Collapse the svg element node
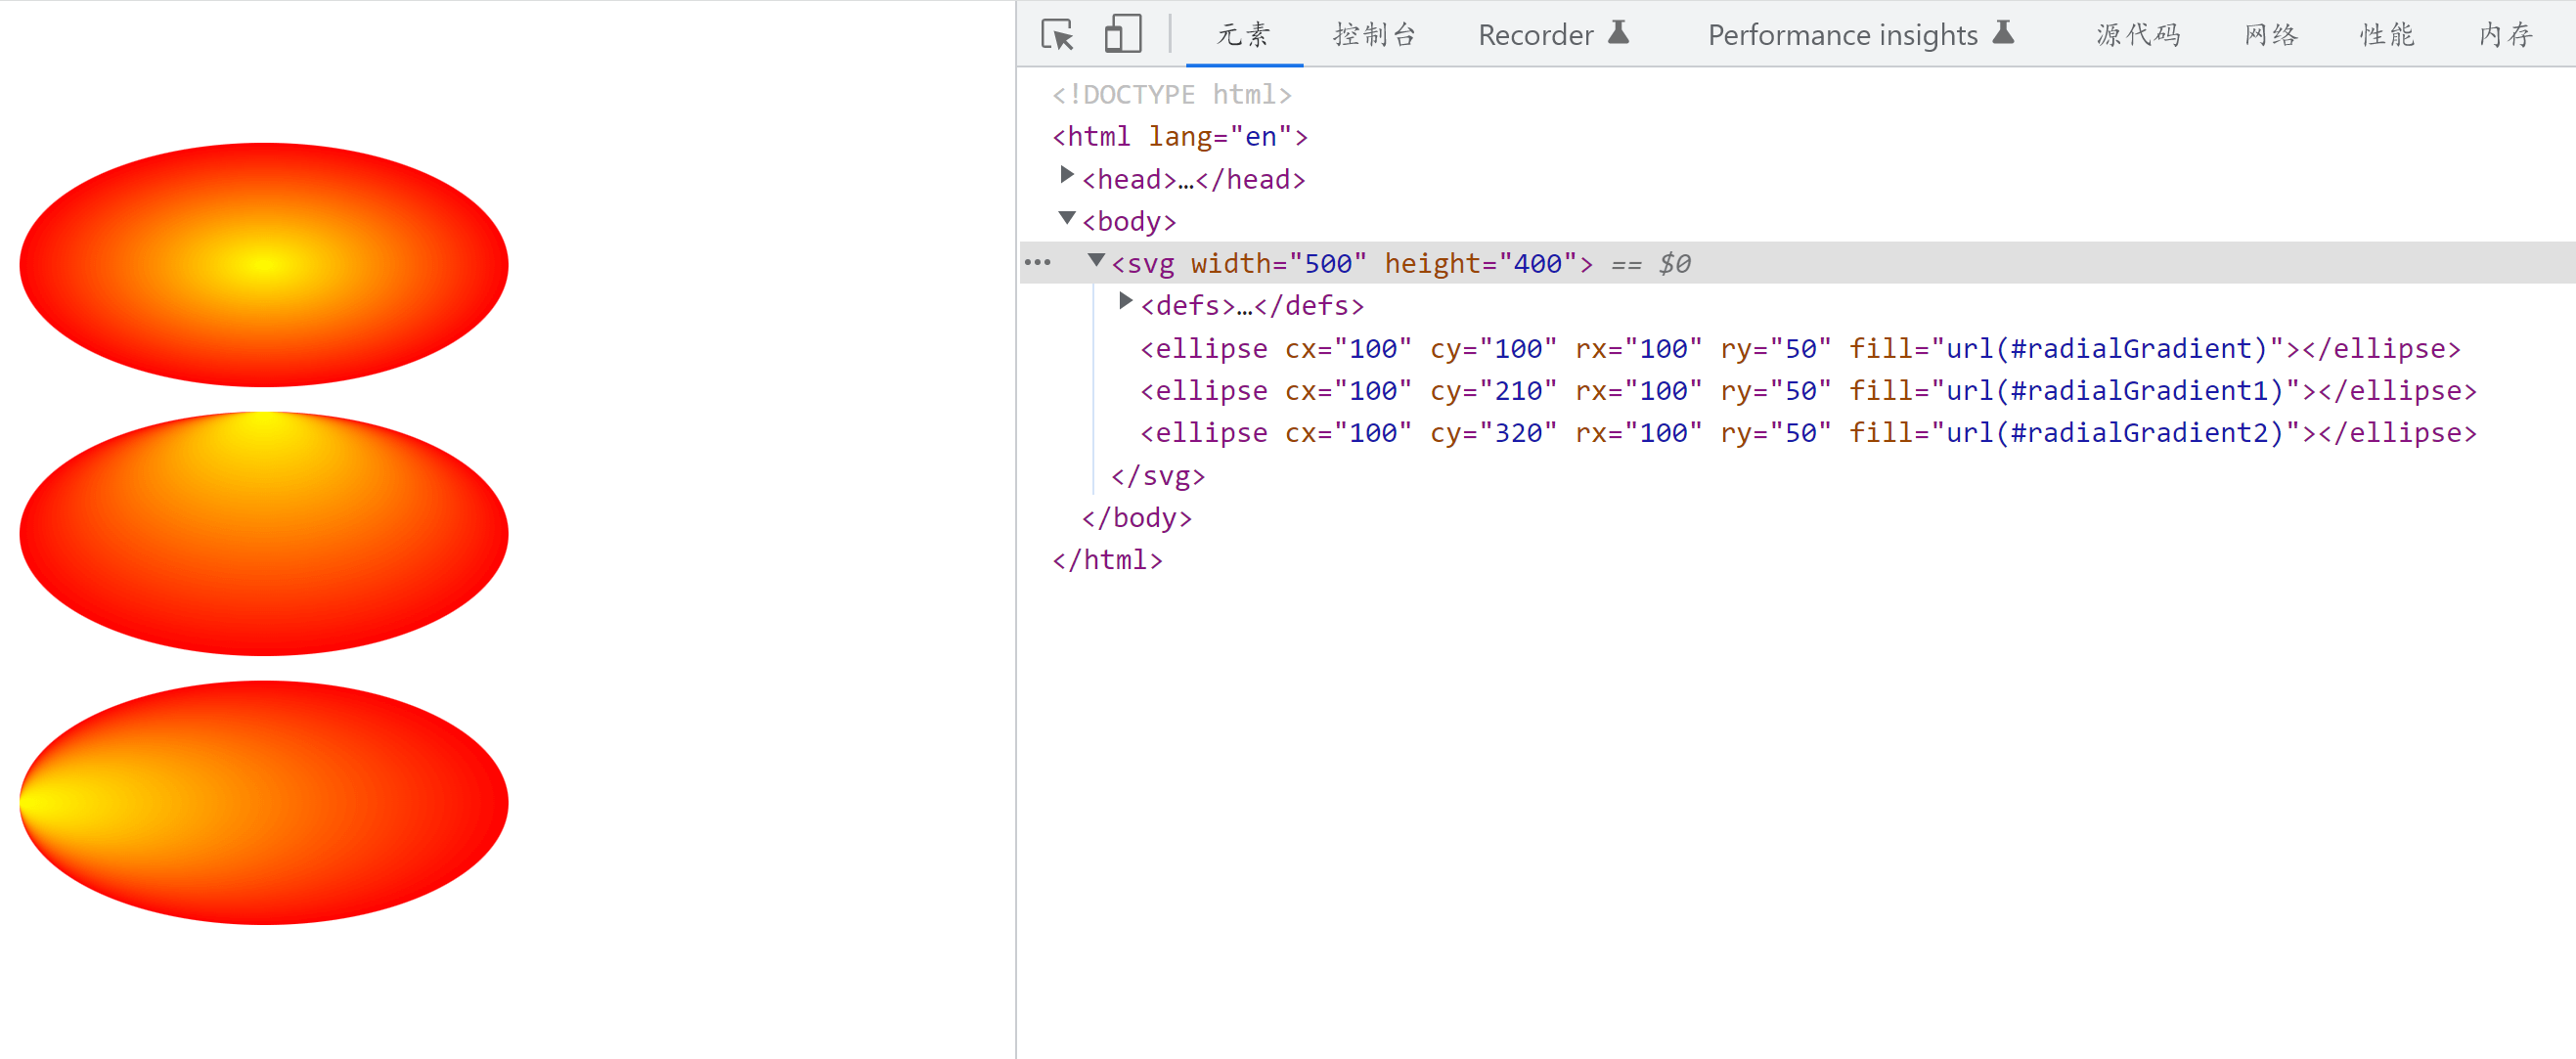This screenshot has width=2576, height=1059. point(1096,261)
